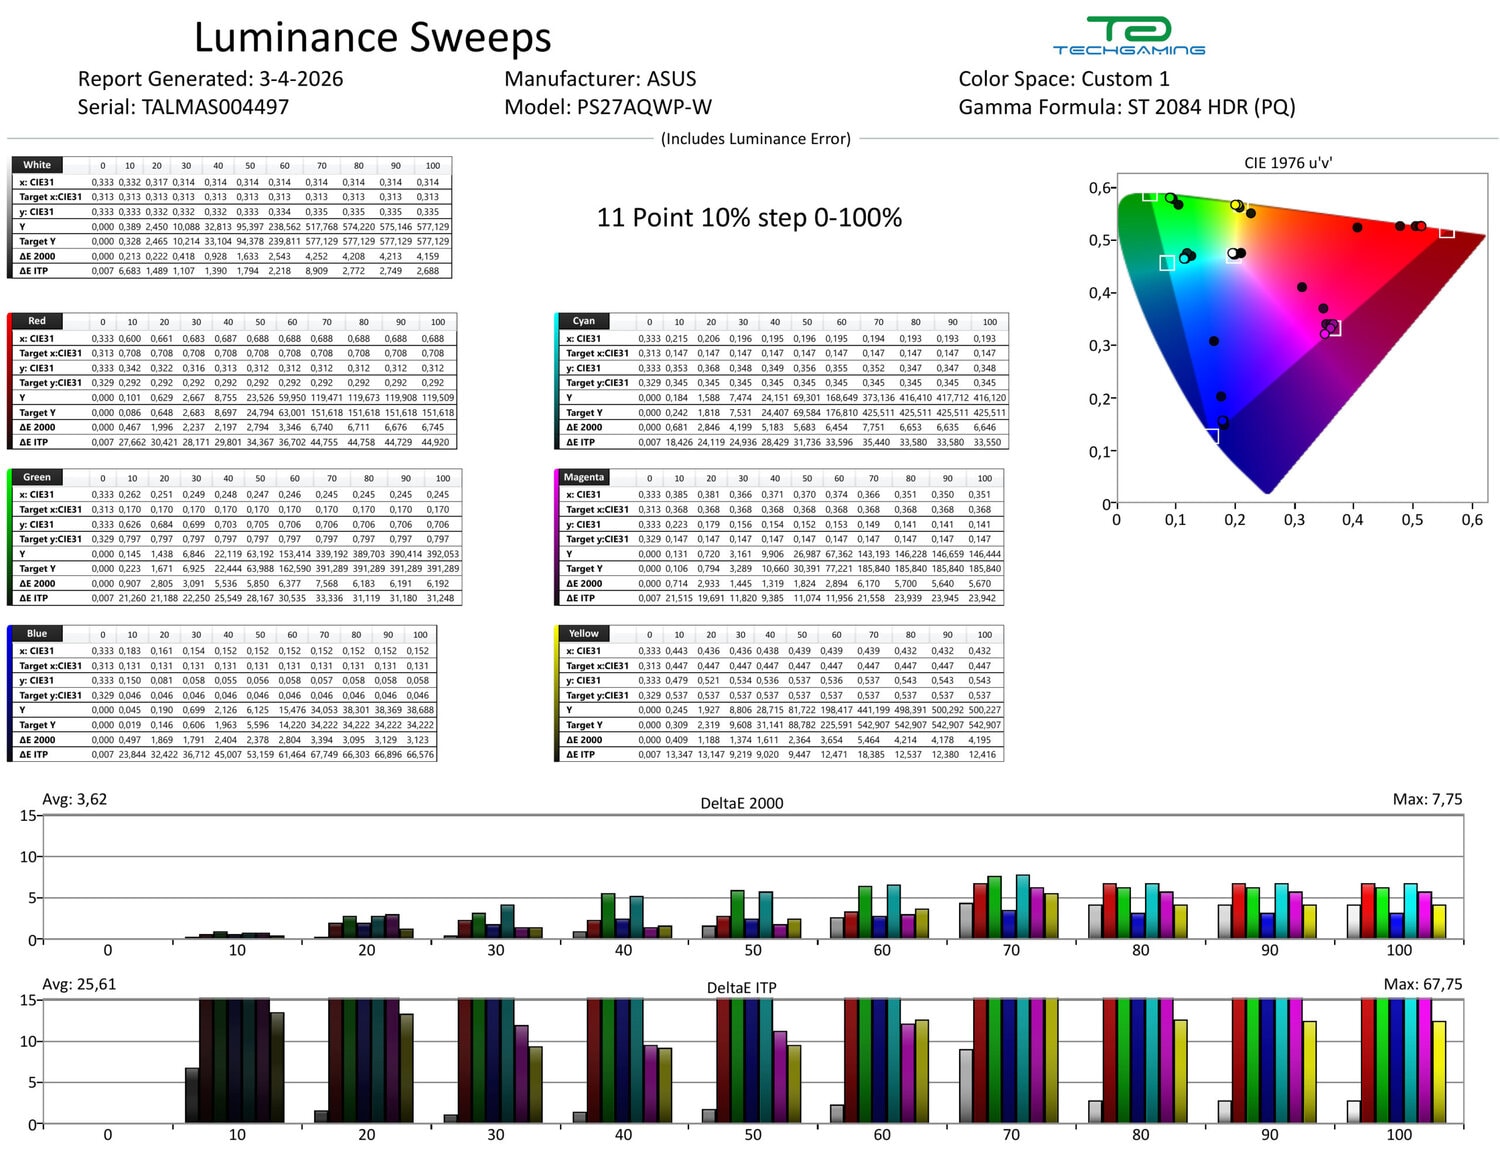
Task: Click the "11 Point 10% step 0-100%" heading
Action: pyautogui.click(x=749, y=218)
